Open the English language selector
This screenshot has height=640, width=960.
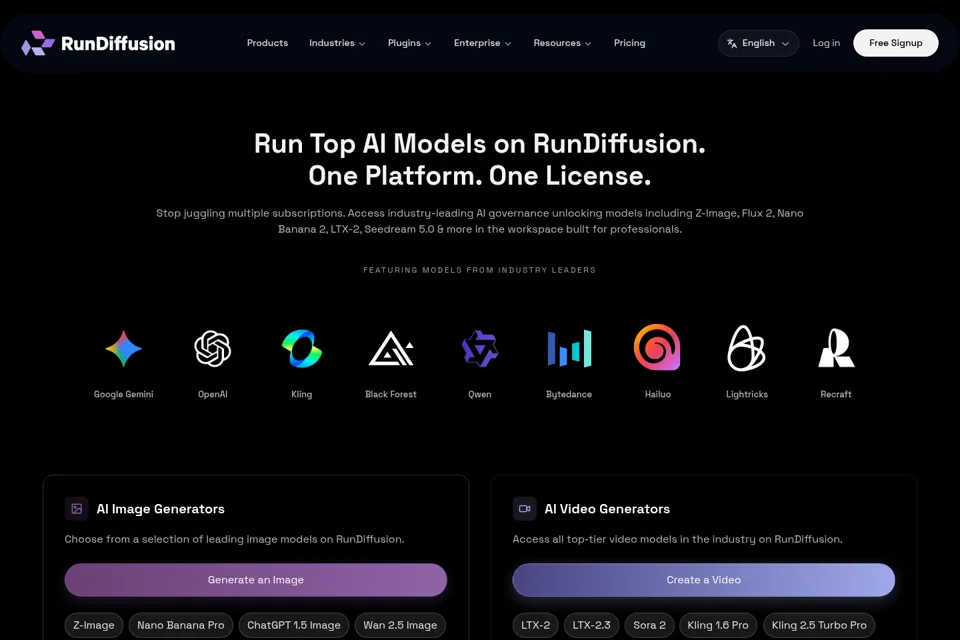(x=758, y=43)
